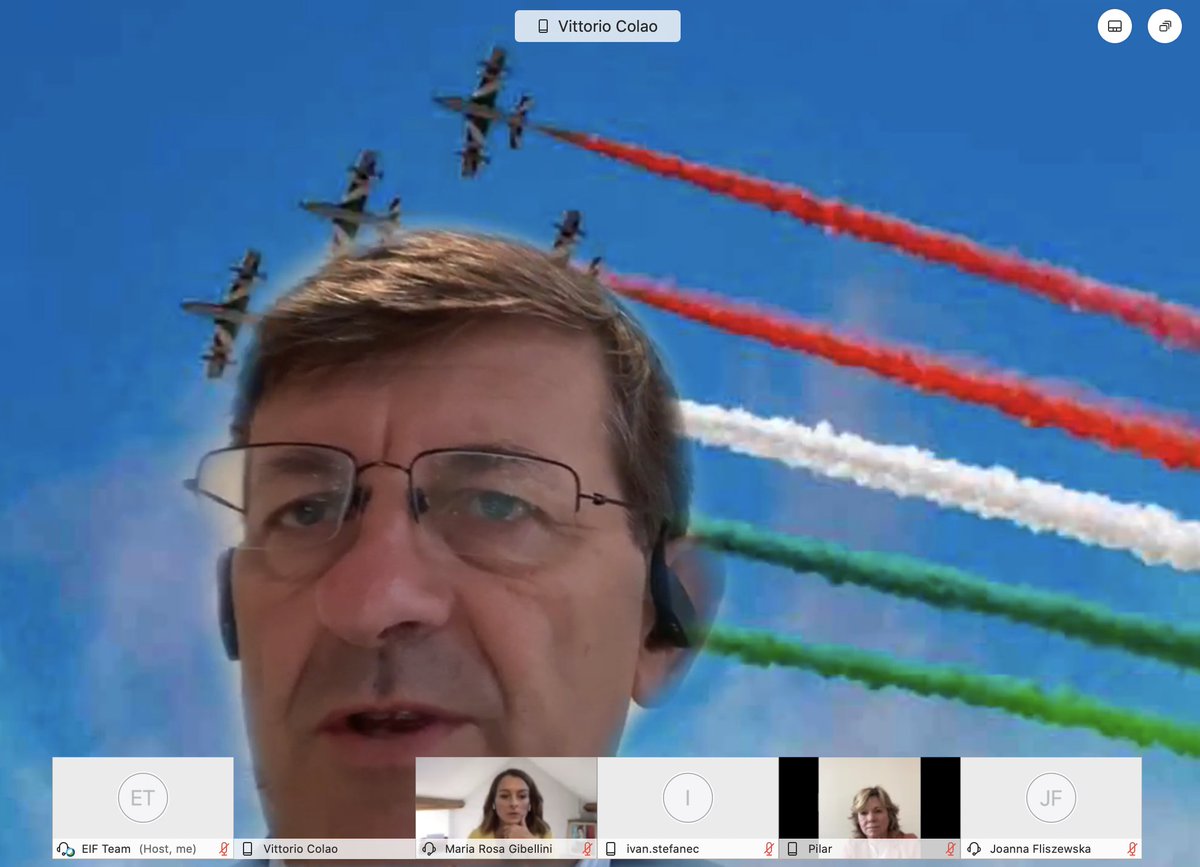Click the I avatar circle
The image size is (1200, 867).
pyautogui.click(x=688, y=798)
